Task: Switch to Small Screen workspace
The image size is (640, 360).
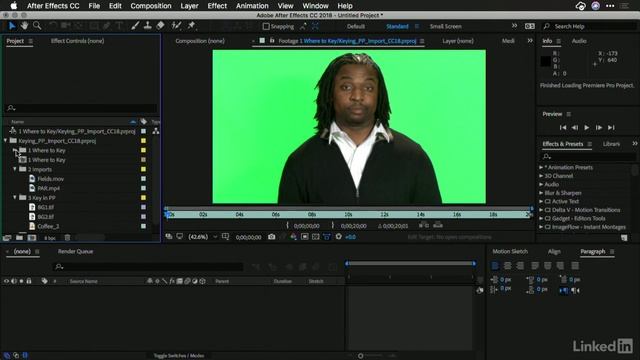Action: pyautogui.click(x=445, y=26)
